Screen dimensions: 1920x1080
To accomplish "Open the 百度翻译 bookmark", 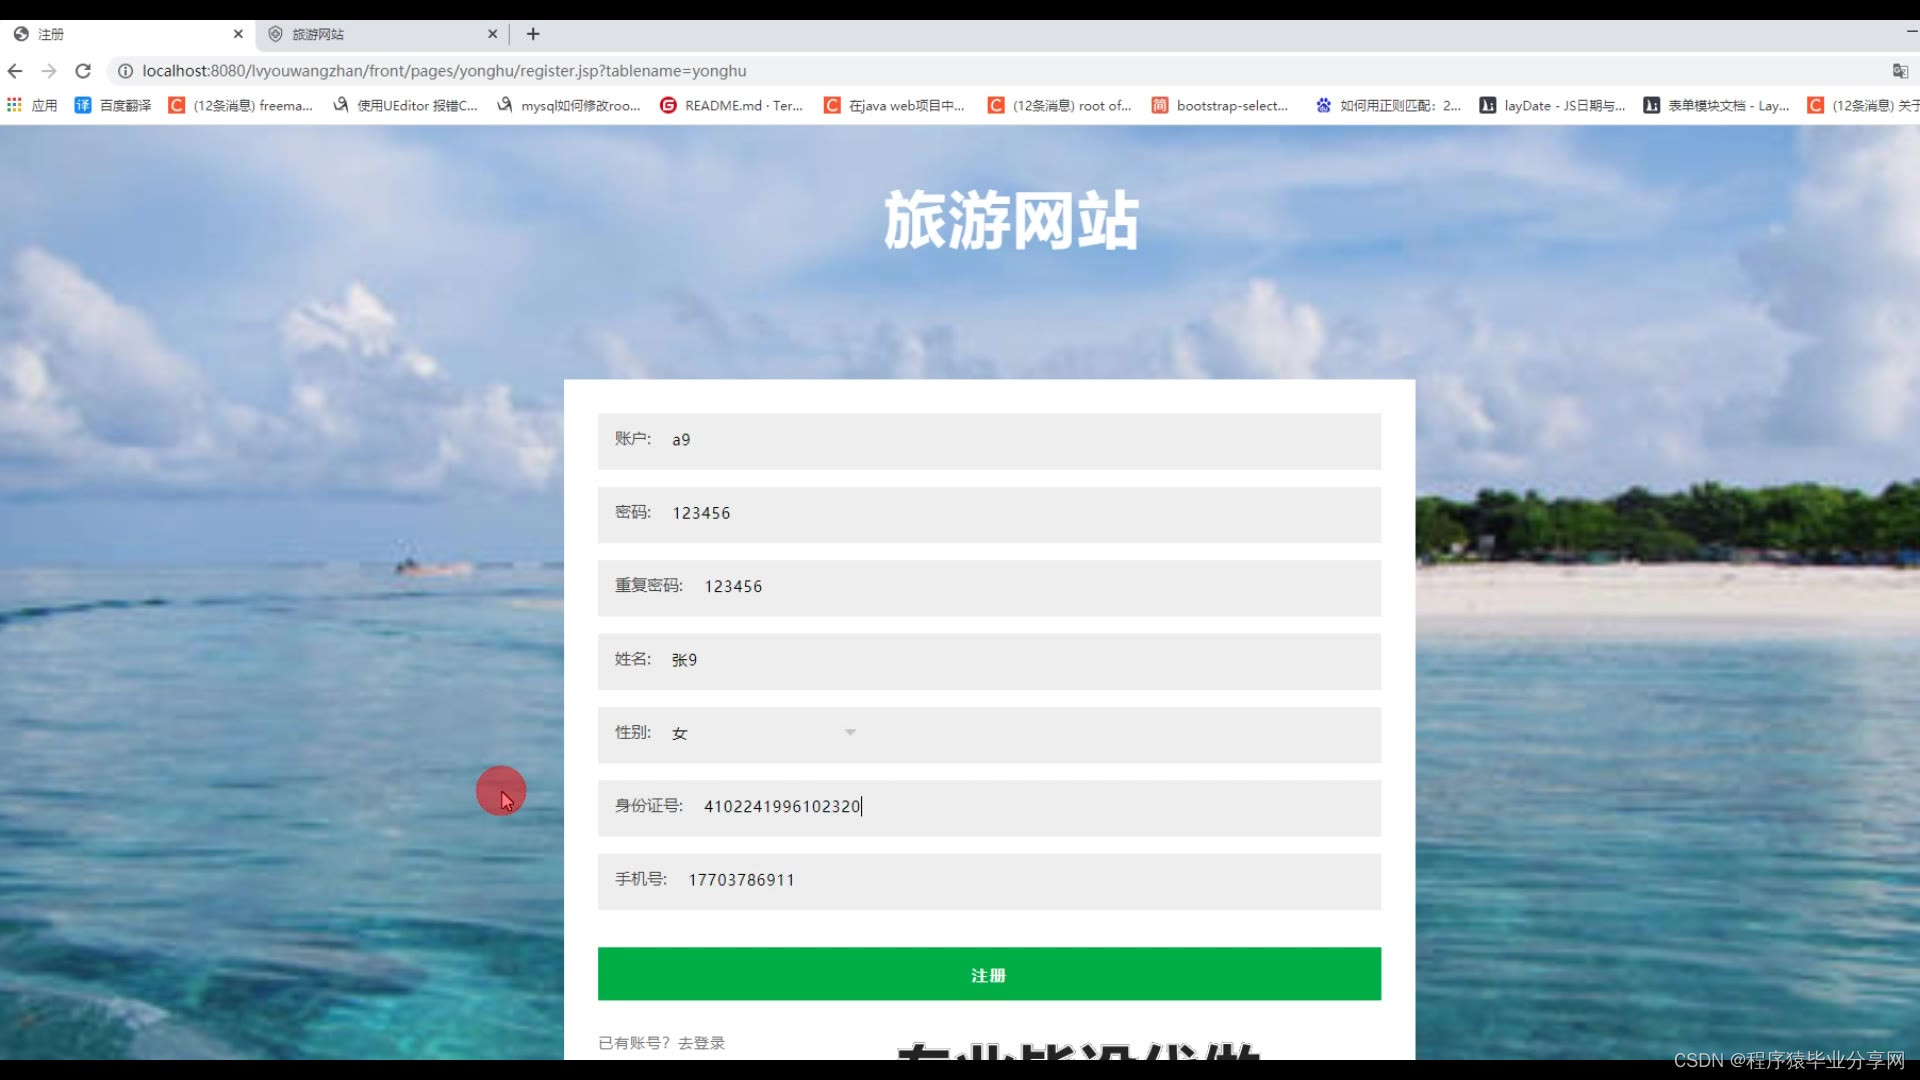I will click(112, 105).
